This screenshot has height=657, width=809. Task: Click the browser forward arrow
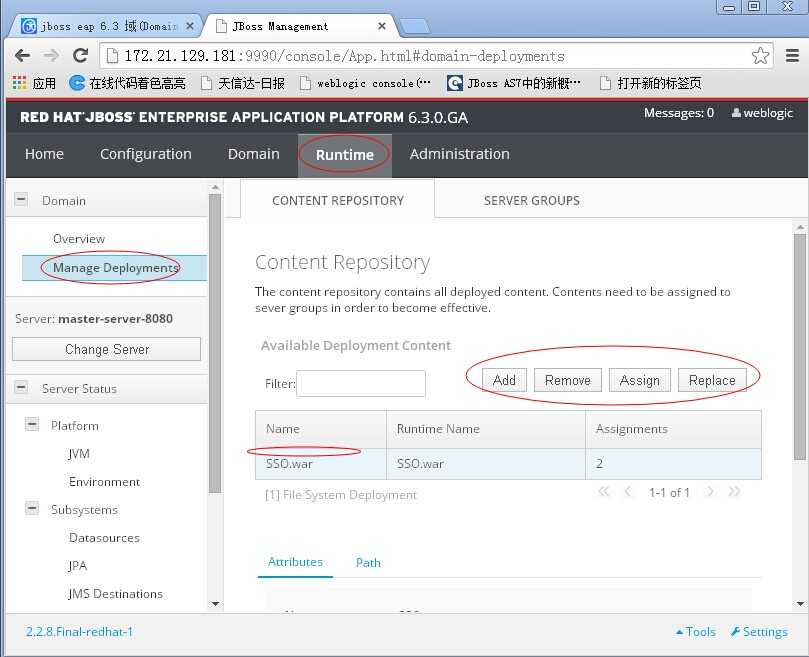(x=51, y=55)
